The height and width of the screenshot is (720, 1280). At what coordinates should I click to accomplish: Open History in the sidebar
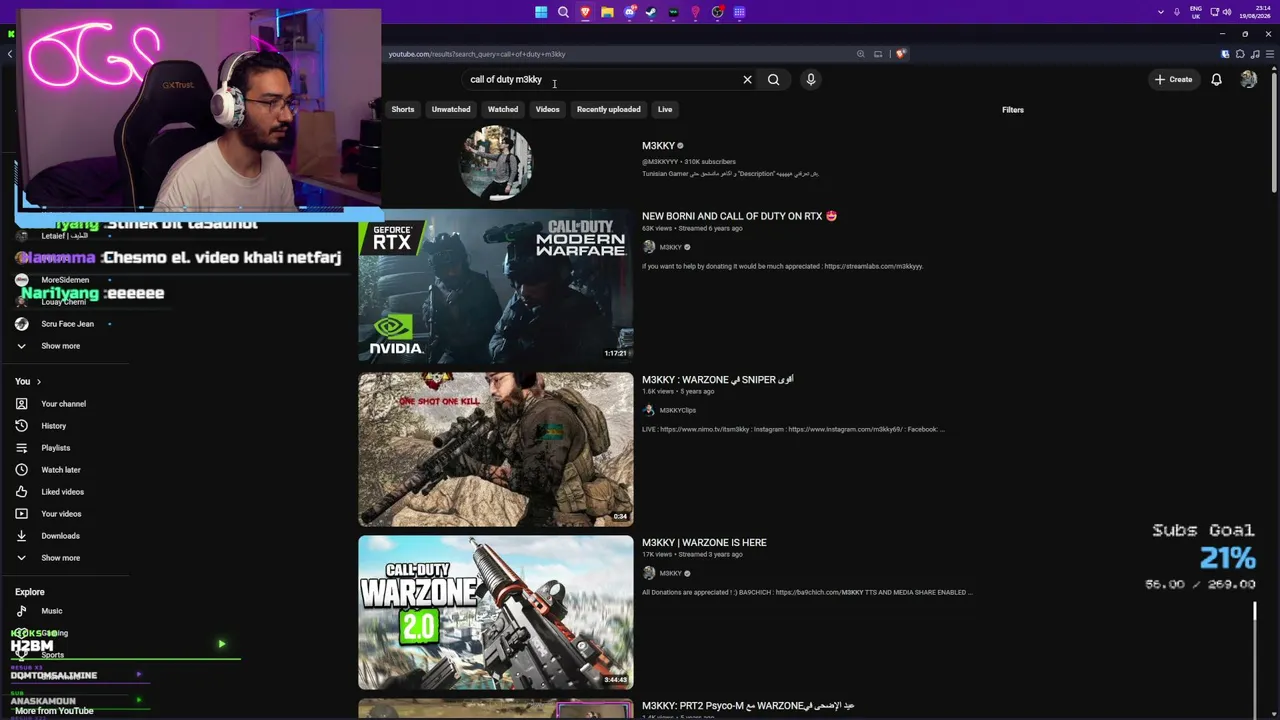point(54,426)
